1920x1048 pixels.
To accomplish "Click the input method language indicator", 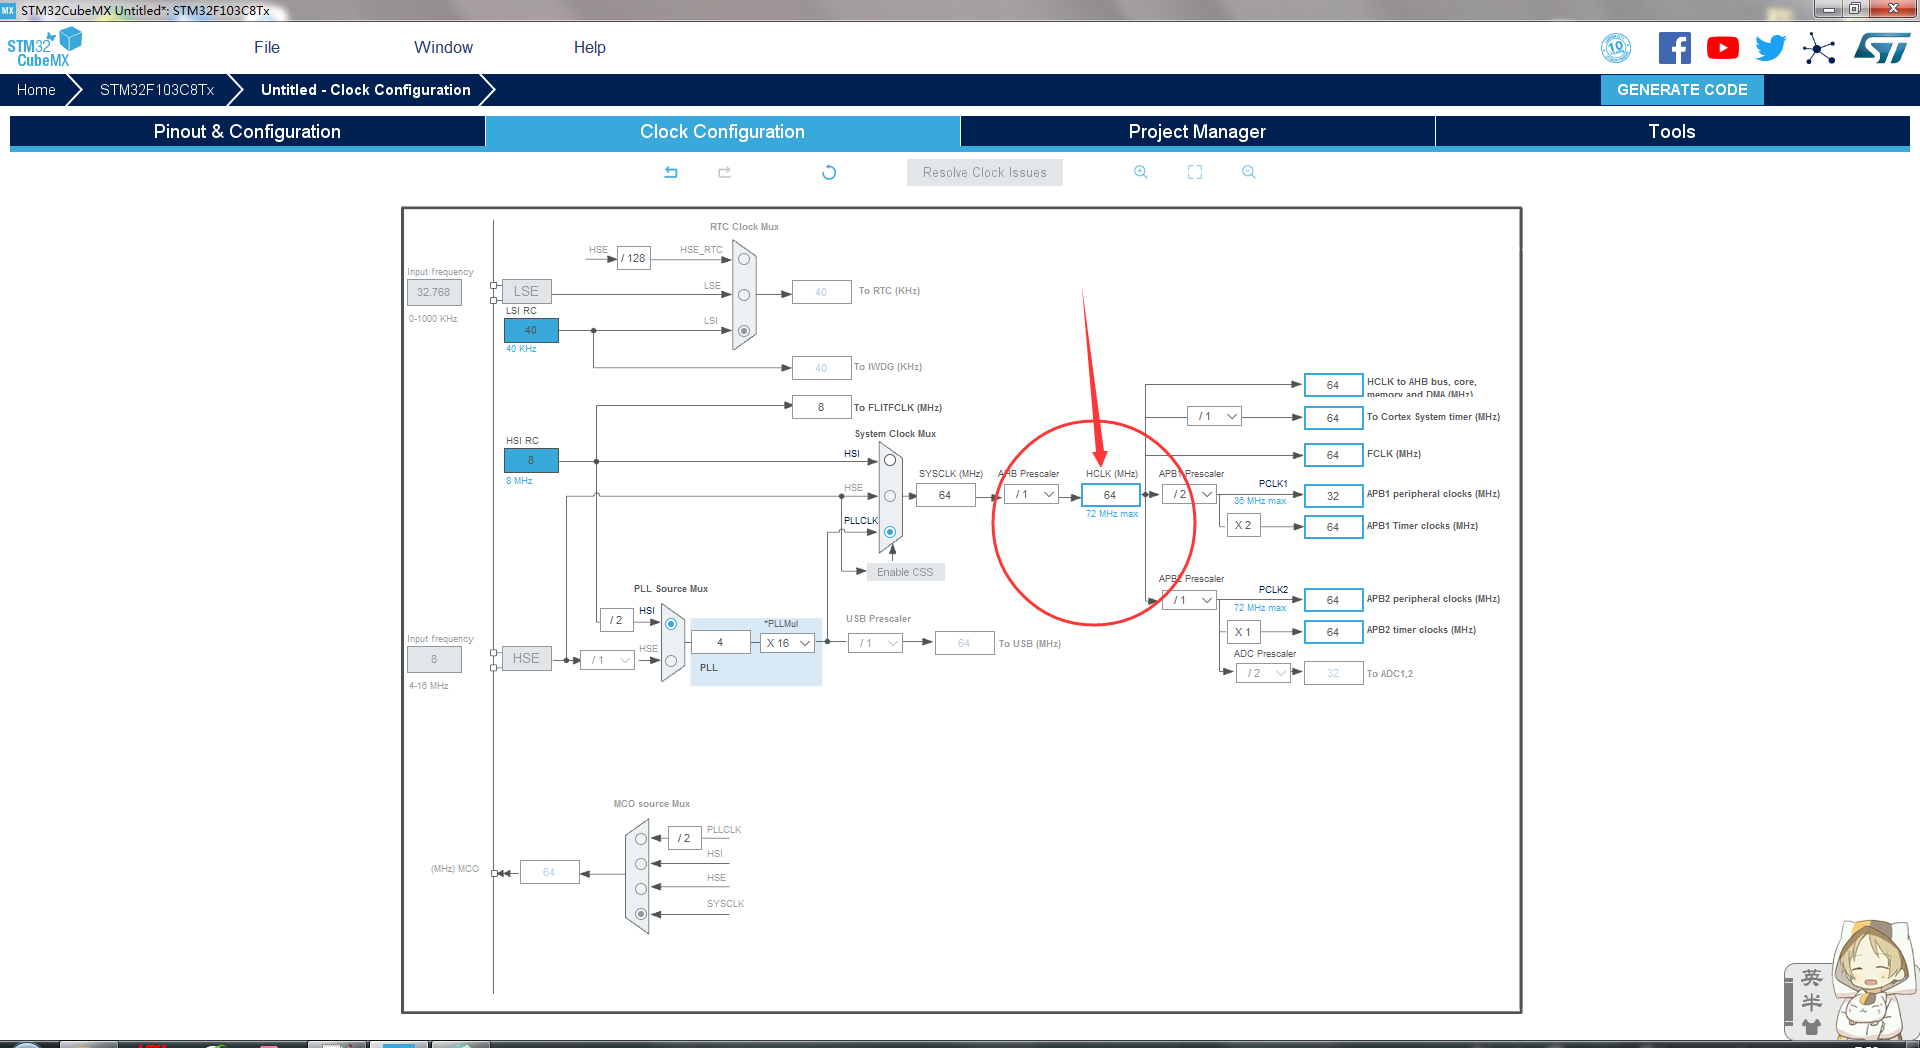I will click(x=1811, y=978).
